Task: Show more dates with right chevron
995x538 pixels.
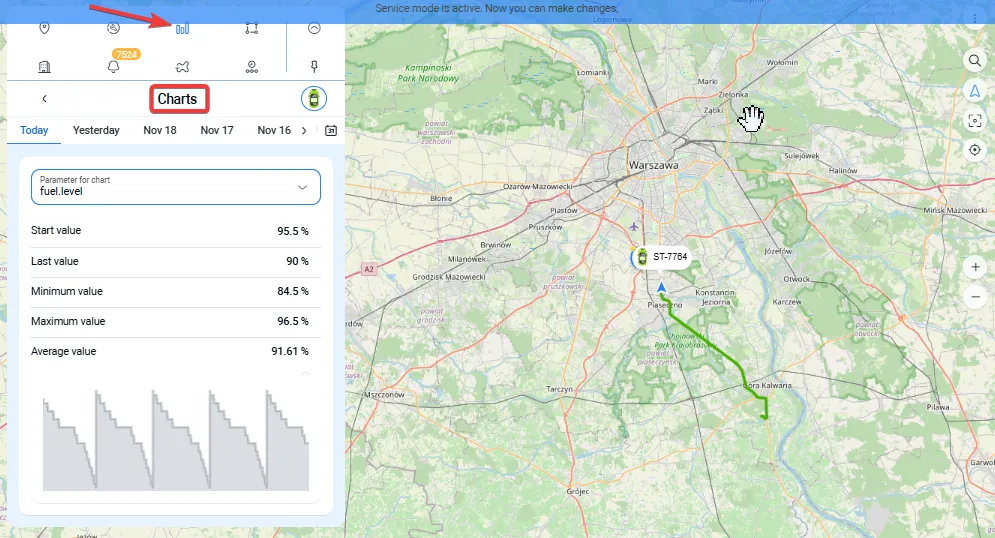Action: pyautogui.click(x=304, y=130)
